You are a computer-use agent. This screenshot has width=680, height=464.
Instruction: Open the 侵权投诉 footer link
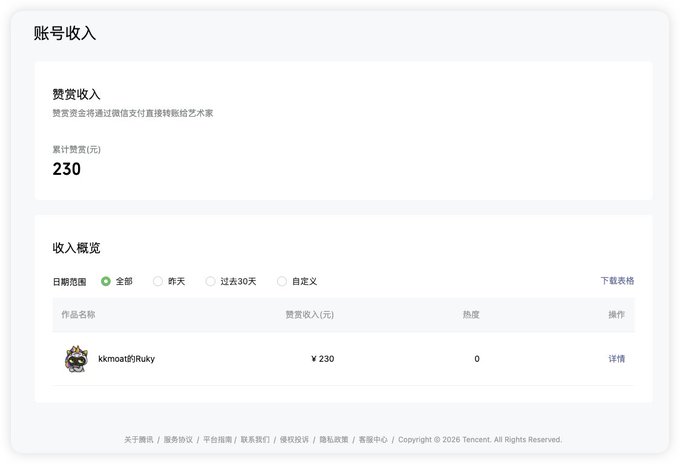tap(294, 440)
